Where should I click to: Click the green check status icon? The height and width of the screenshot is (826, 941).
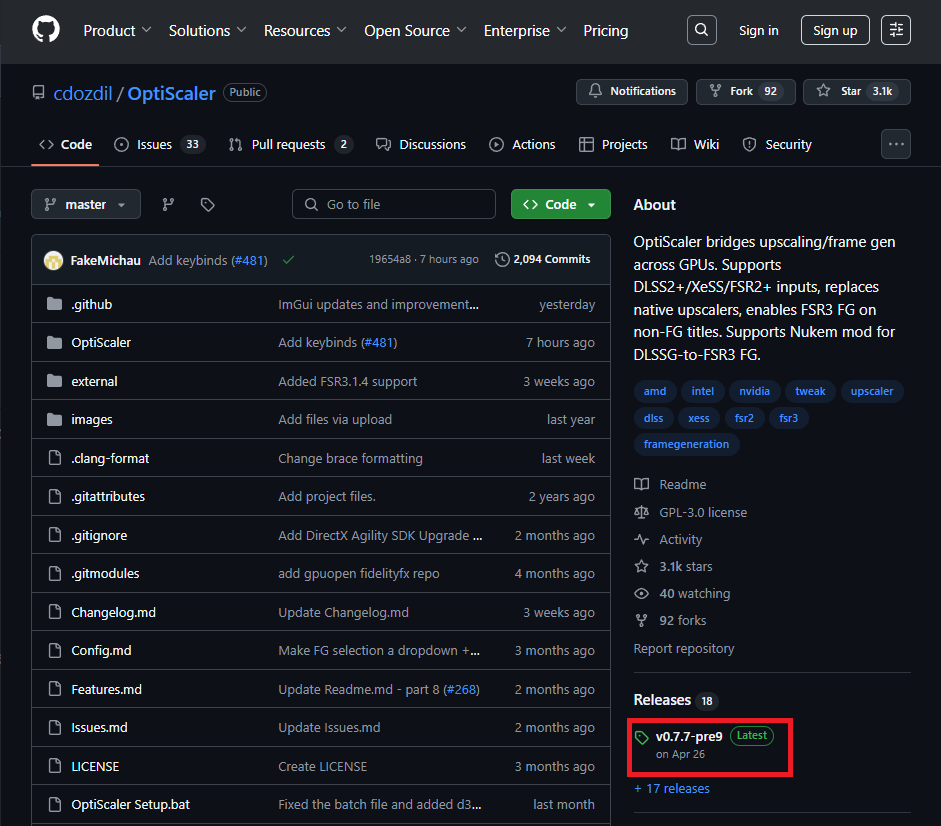click(289, 260)
